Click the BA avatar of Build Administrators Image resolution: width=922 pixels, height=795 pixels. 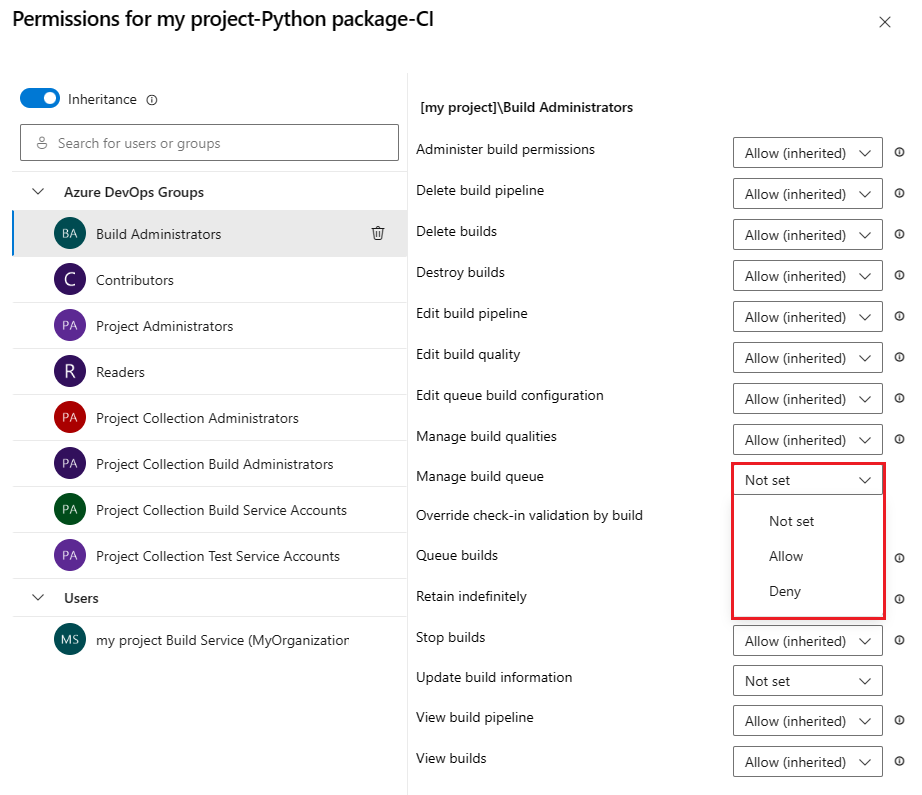[x=70, y=233]
